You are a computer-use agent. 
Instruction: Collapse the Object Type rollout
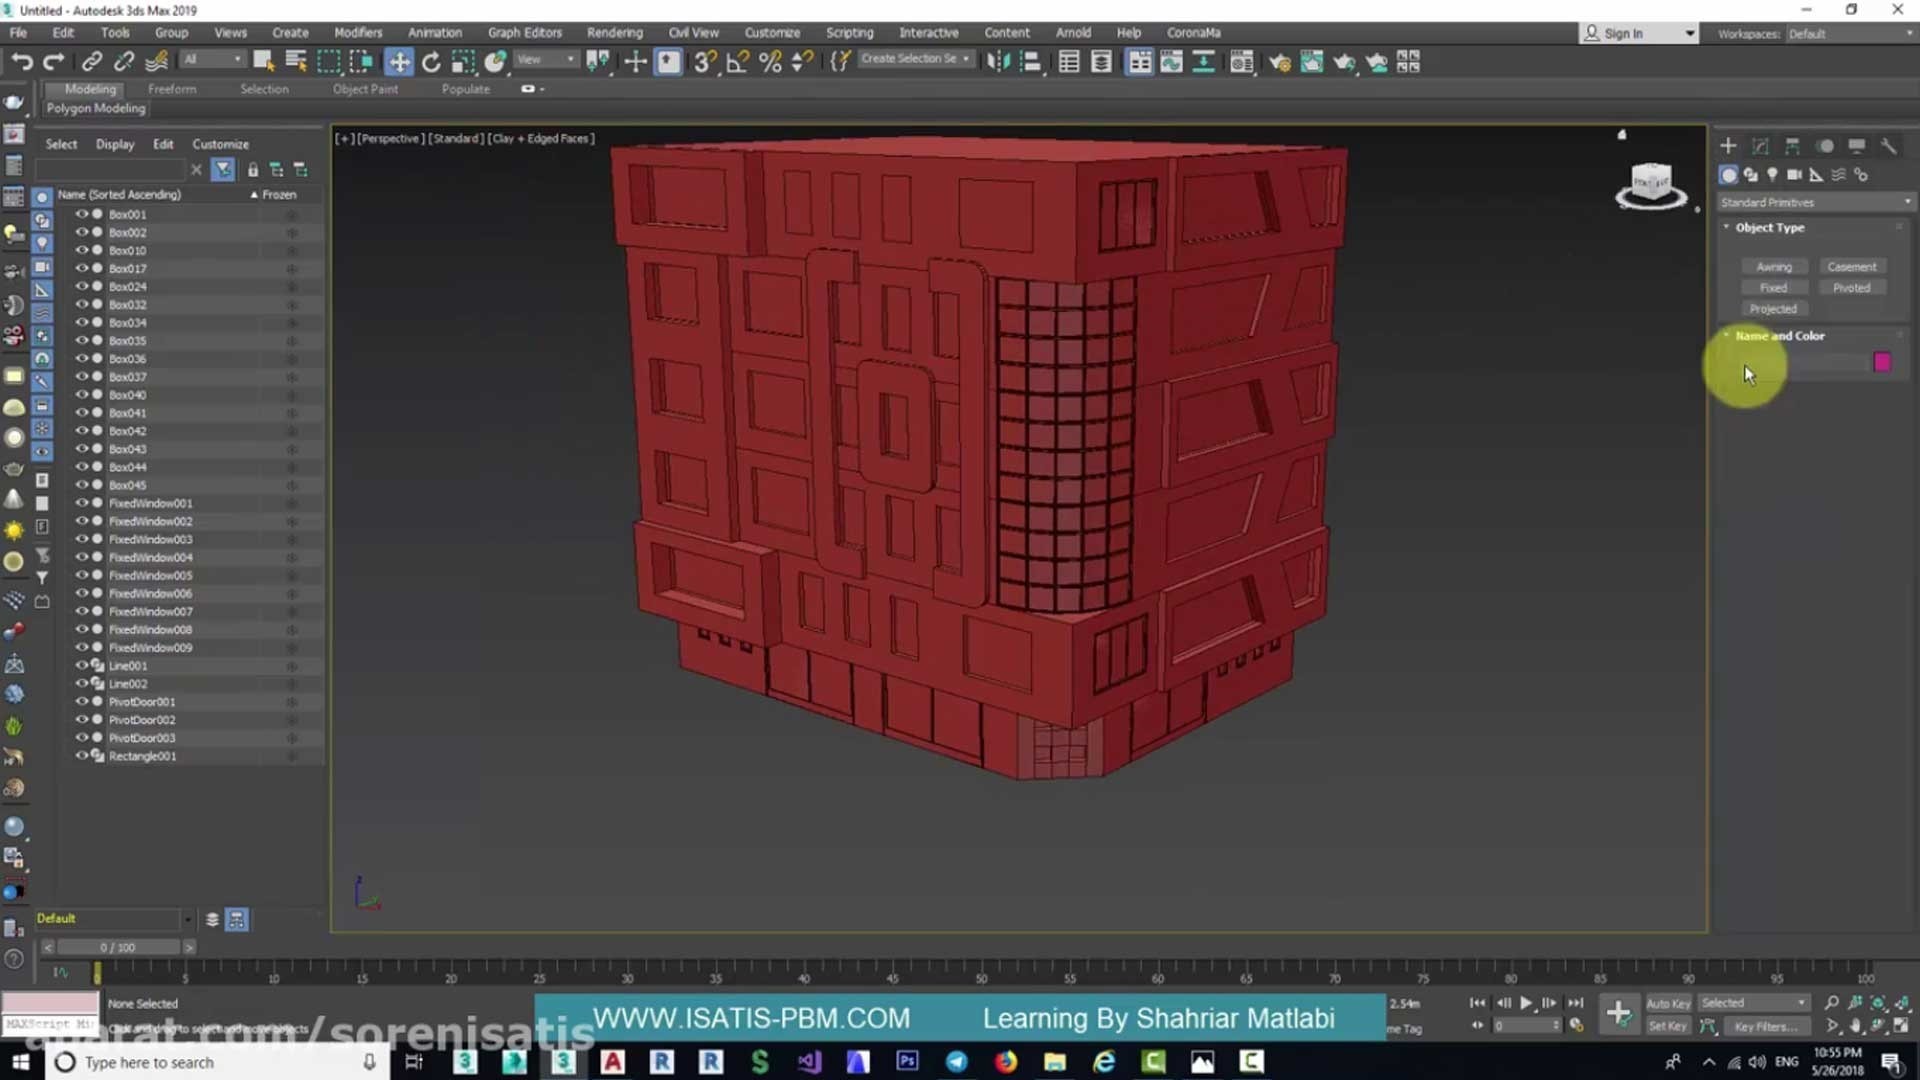1769,228
